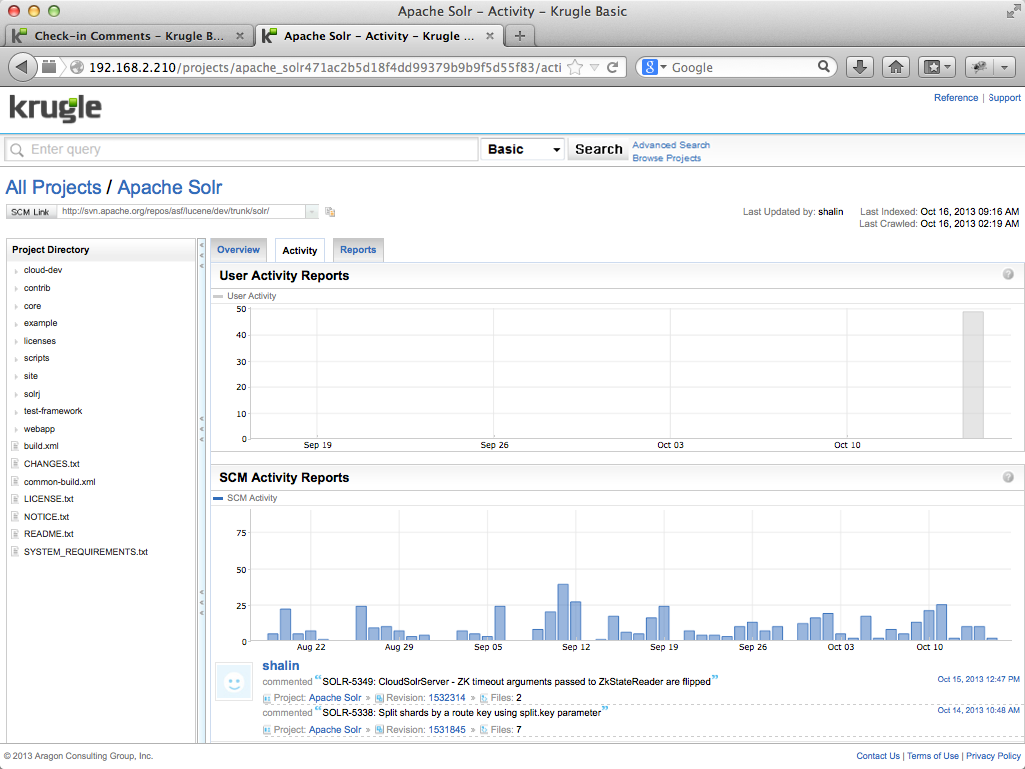The height and width of the screenshot is (769, 1025).
Task: Close the Check-in Comments tab
Action: click(240, 36)
